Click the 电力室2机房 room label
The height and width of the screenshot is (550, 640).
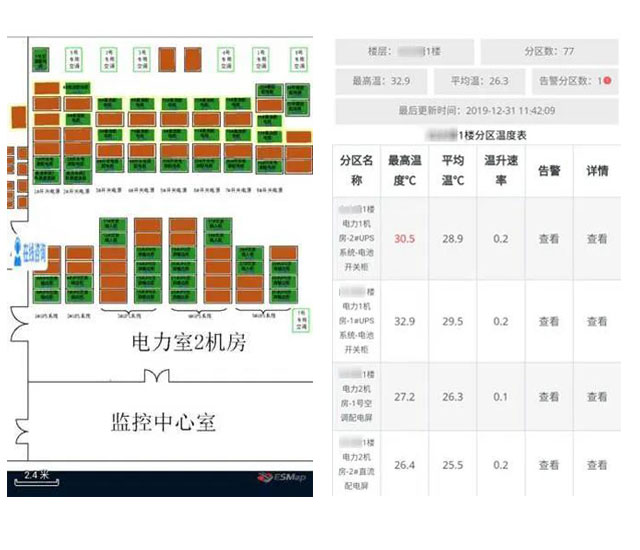click(189, 343)
